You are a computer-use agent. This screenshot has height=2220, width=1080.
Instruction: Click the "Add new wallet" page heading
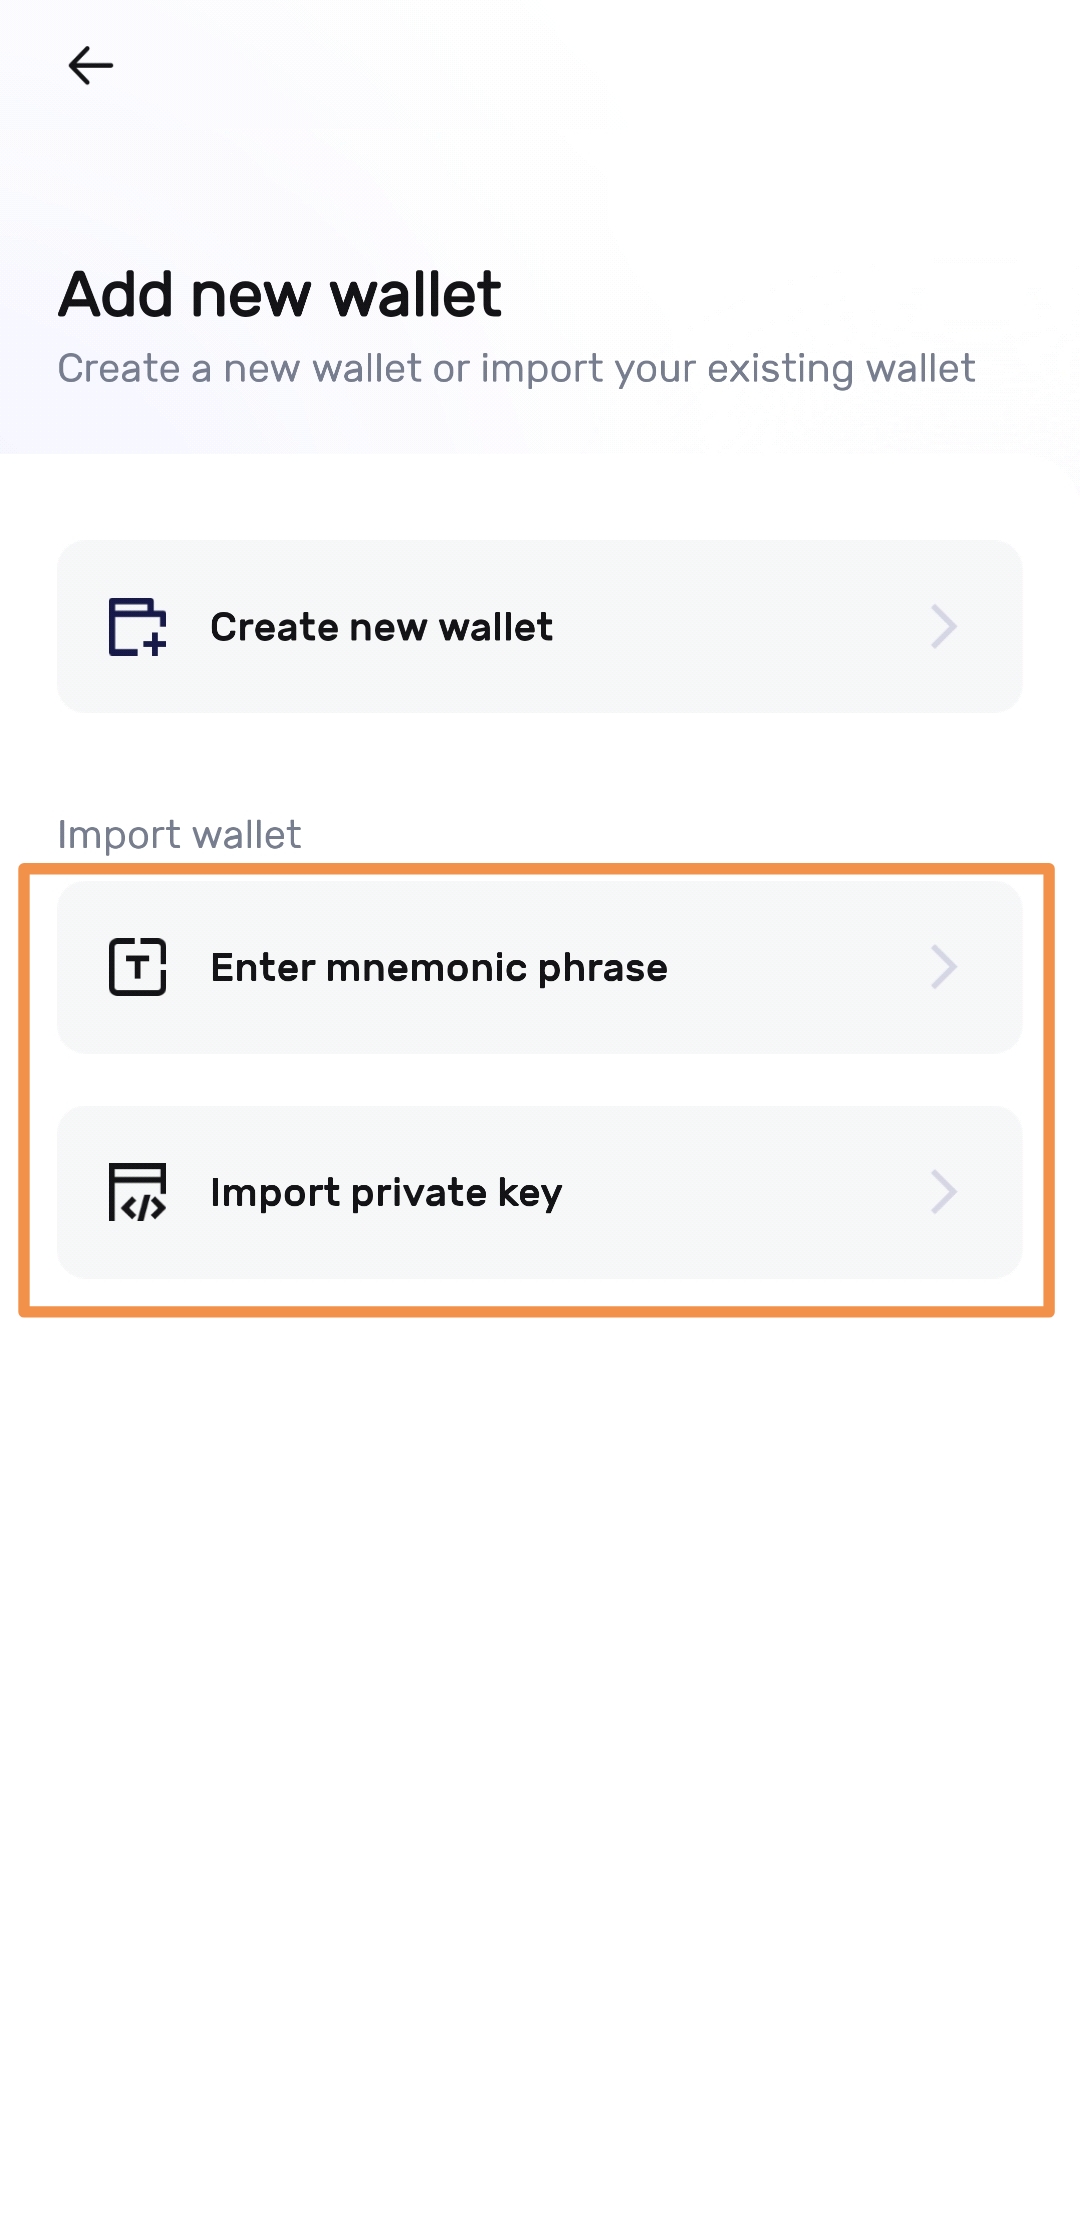coord(280,295)
